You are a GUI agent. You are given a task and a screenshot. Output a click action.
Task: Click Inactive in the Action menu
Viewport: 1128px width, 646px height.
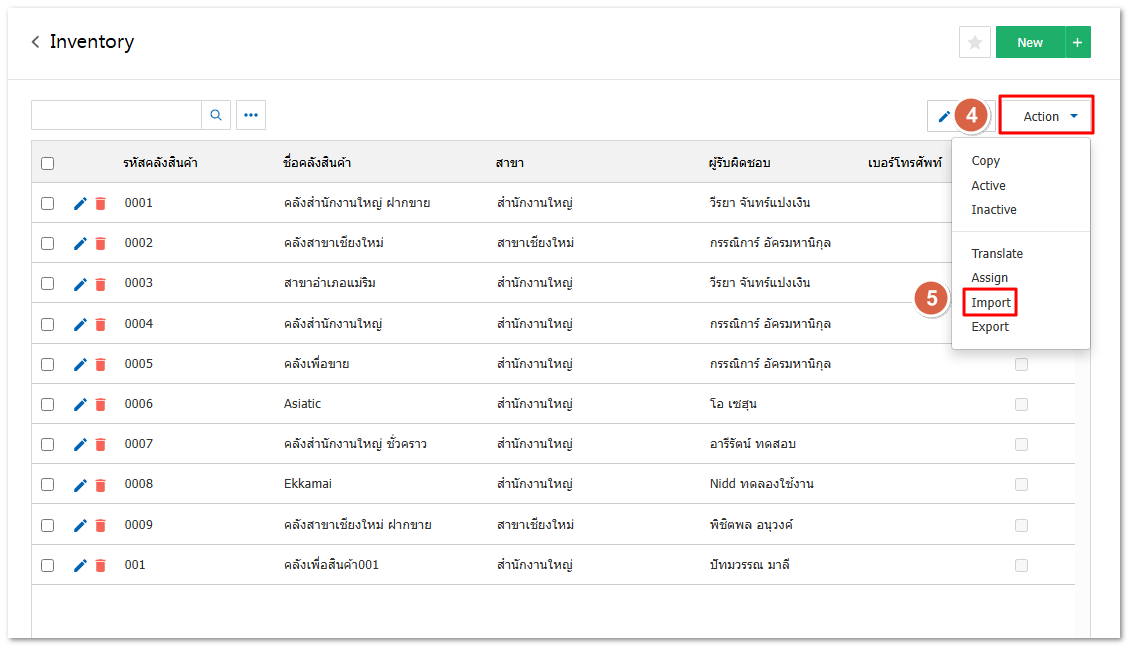tap(994, 210)
